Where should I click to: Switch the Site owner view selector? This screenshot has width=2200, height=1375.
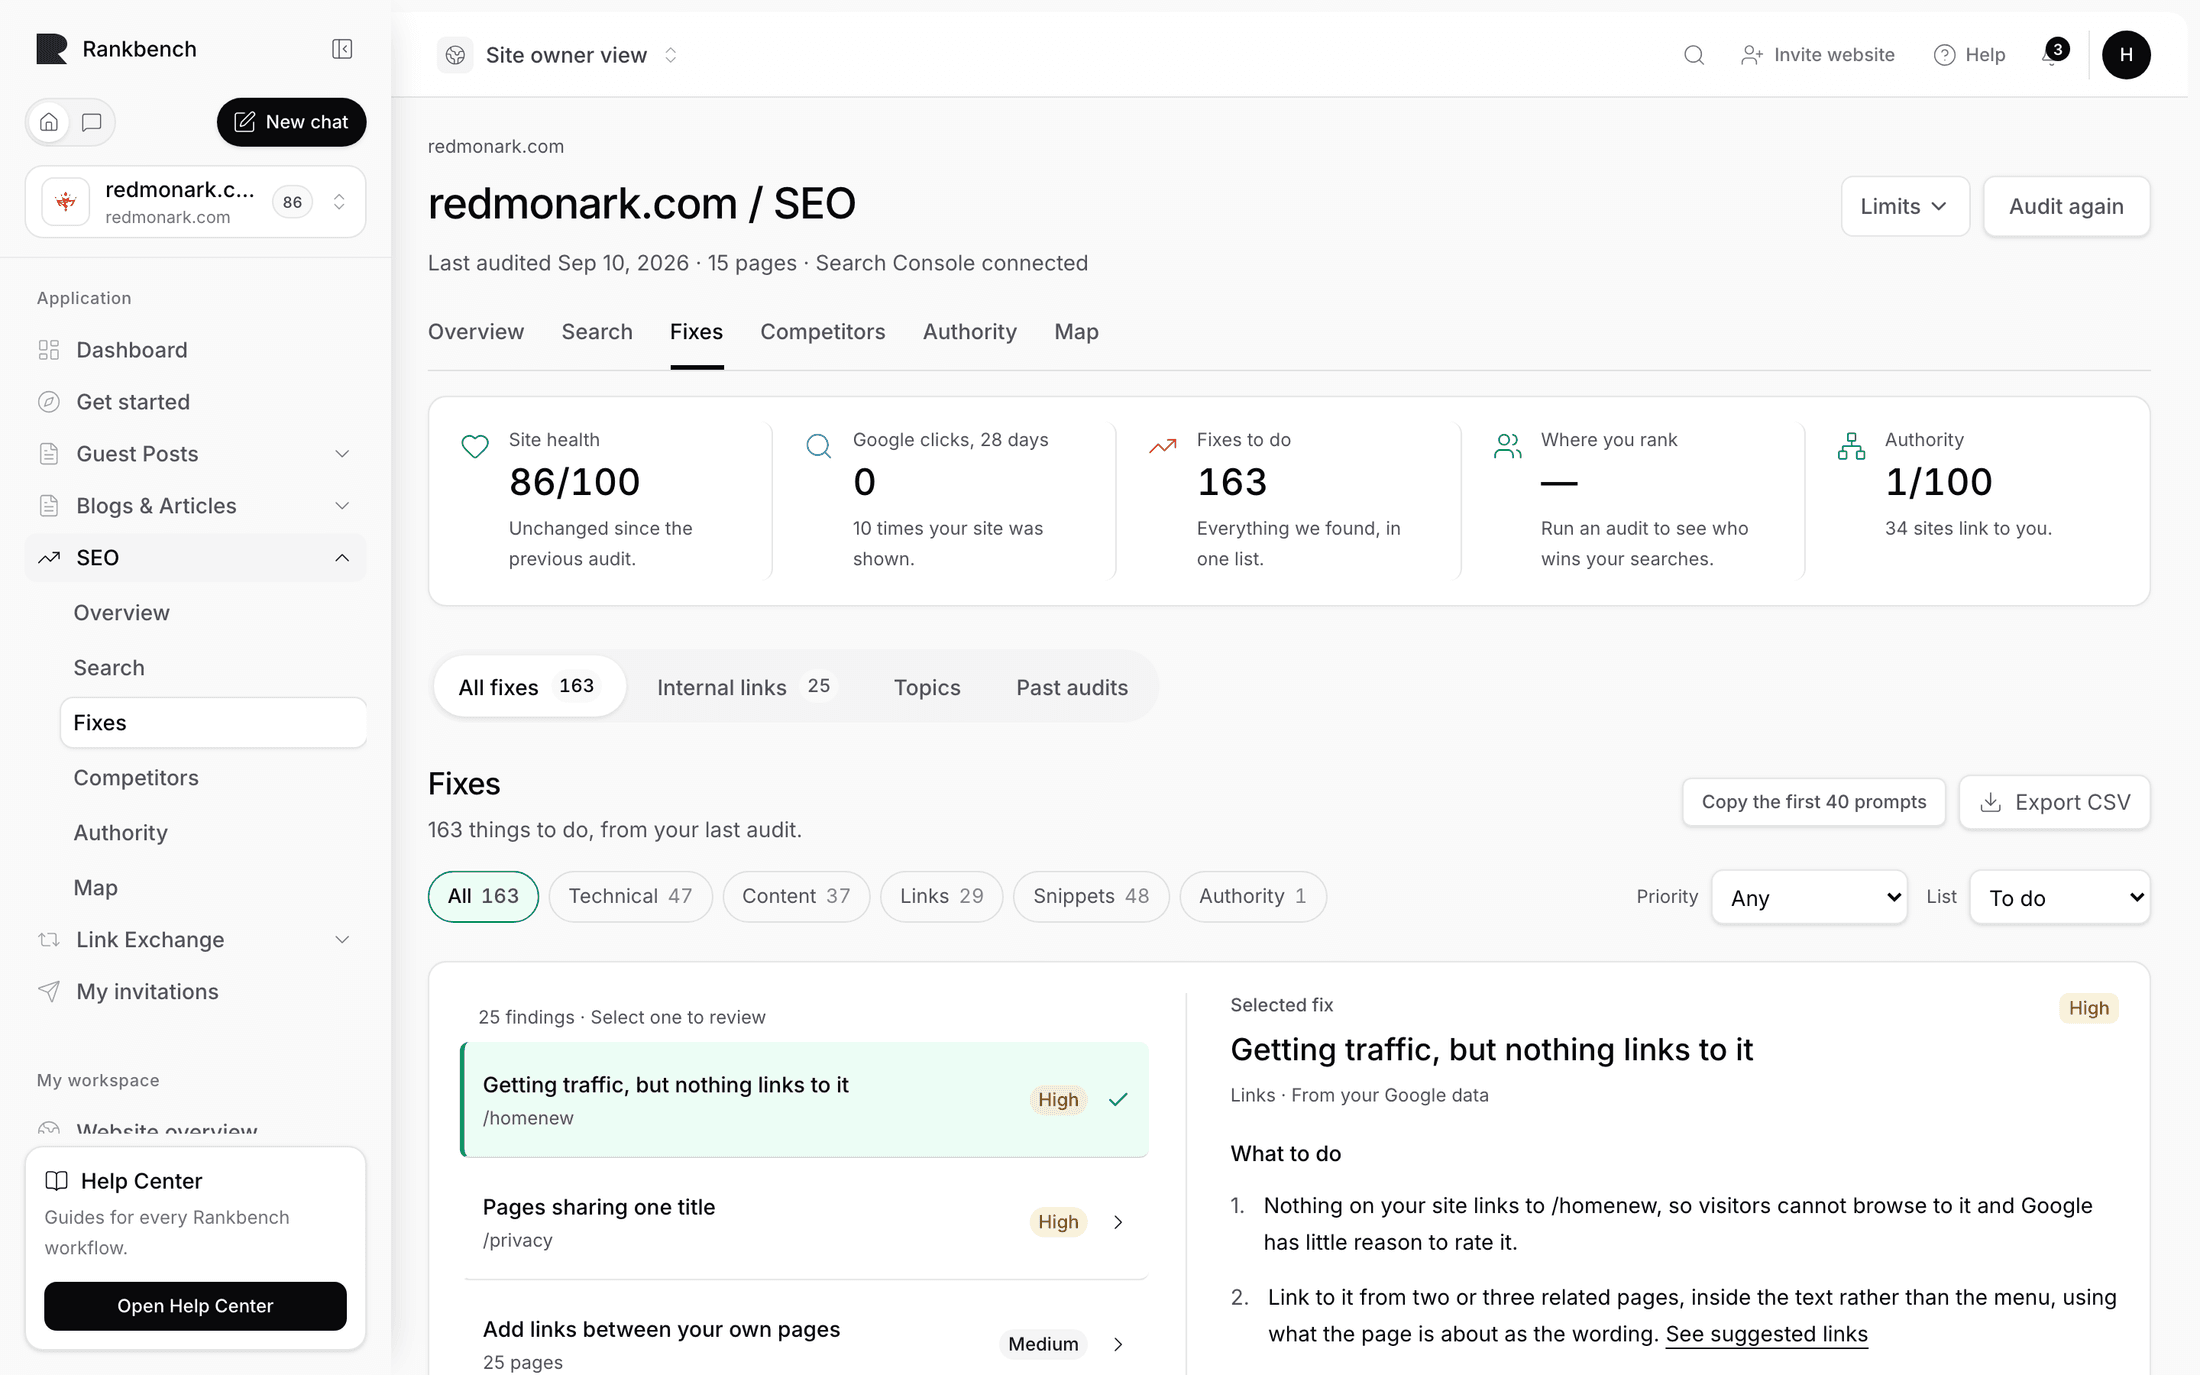[x=559, y=55]
